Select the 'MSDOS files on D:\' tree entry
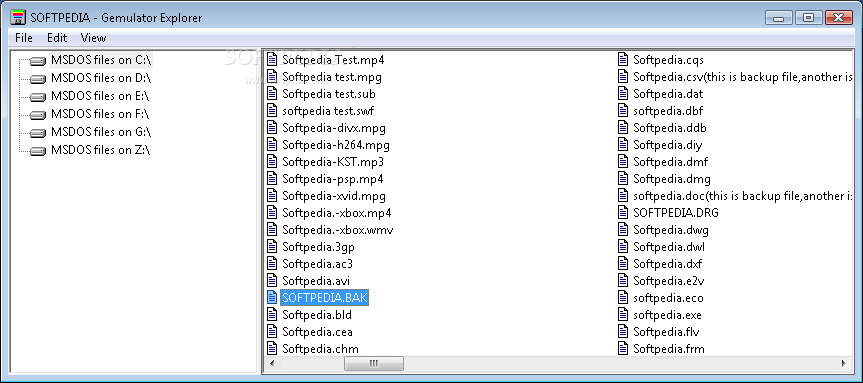This screenshot has width=863, height=383. click(101, 78)
